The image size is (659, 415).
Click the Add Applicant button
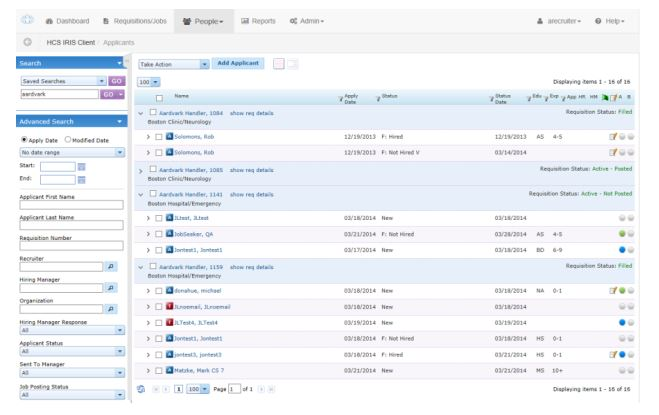tap(240, 63)
